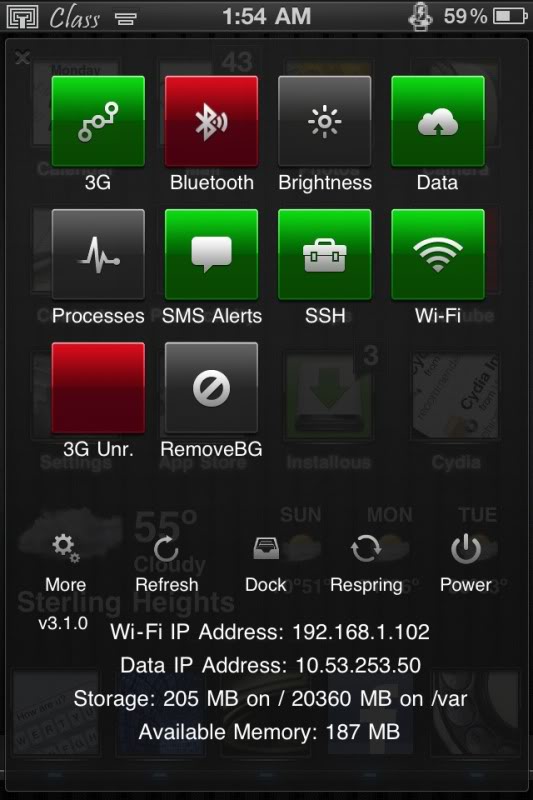Tap the Respring rotating arrows icon
The height and width of the screenshot is (800, 533).
[366, 548]
